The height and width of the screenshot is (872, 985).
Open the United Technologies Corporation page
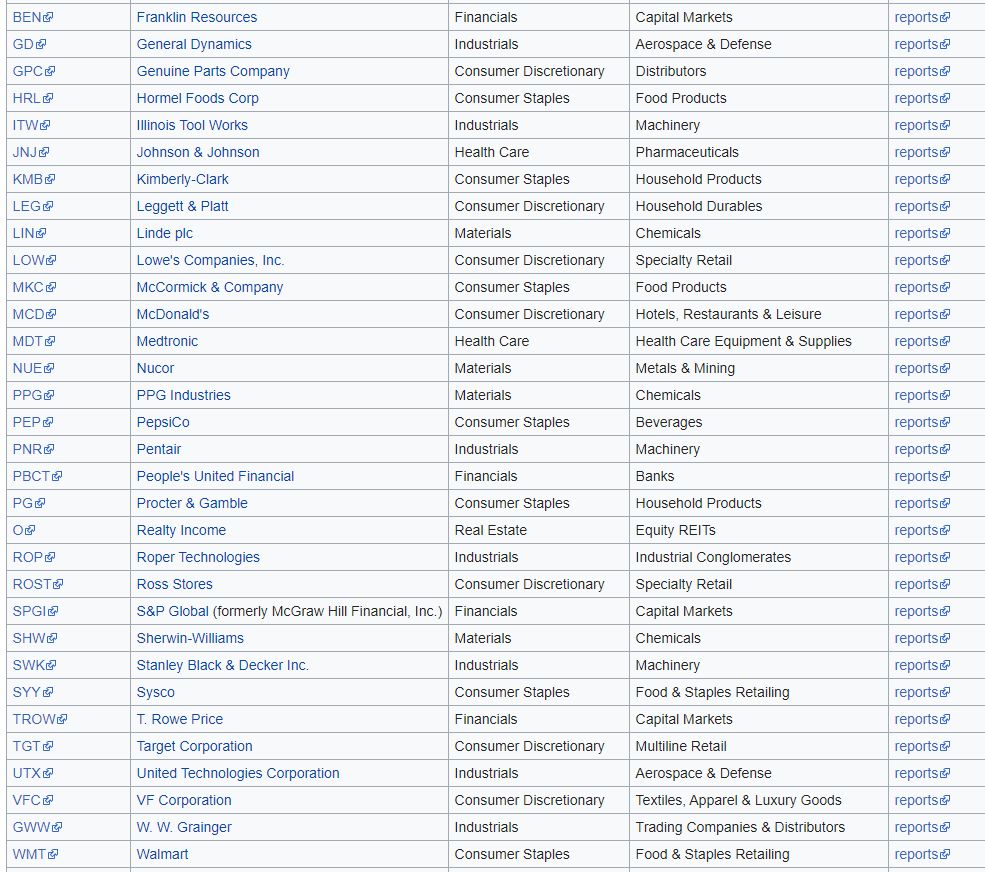point(238,773)
